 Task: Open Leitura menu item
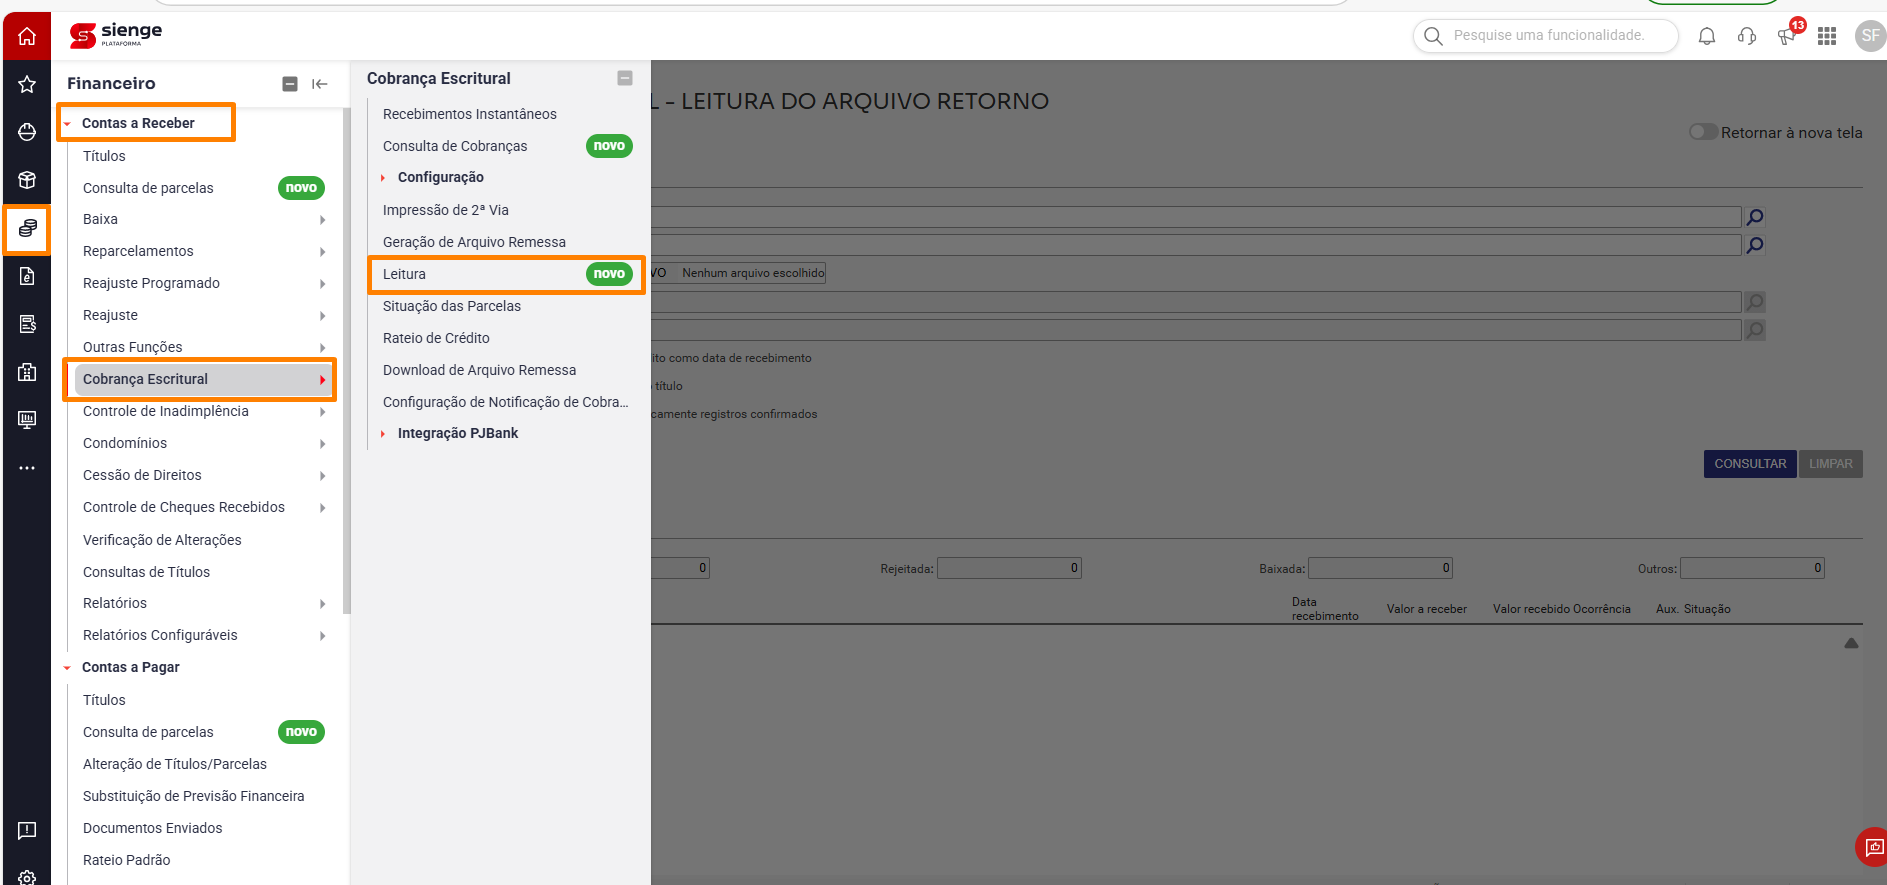tap(507, 274)
